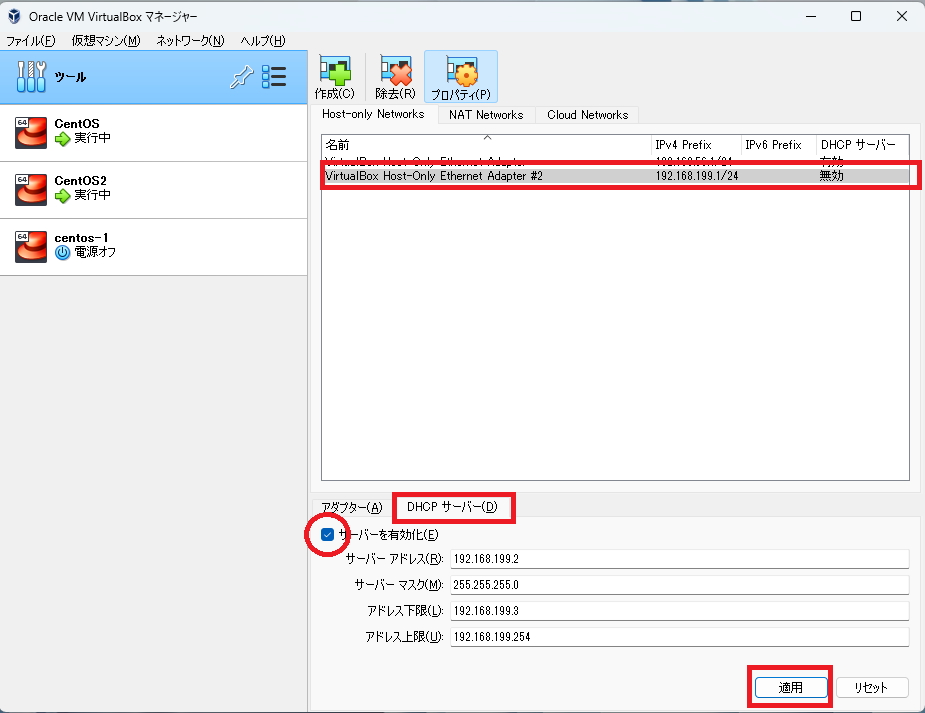Click the Server Mask field 255.255.255.0
The height and width of the screenshot is (713, 925).
click(680, 584)
